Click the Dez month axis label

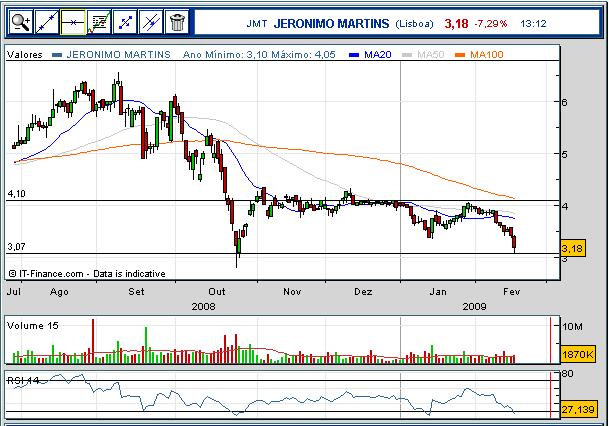pos(363,292)
